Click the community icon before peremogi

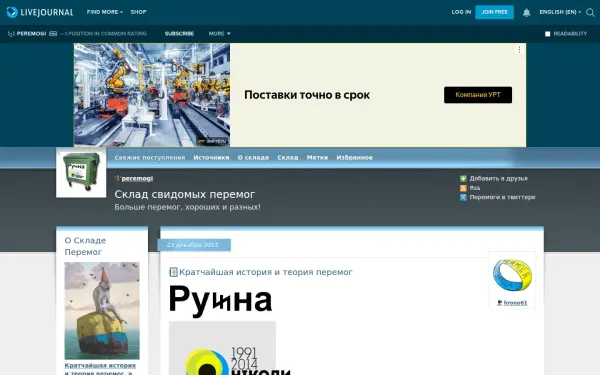coord(117,178)
